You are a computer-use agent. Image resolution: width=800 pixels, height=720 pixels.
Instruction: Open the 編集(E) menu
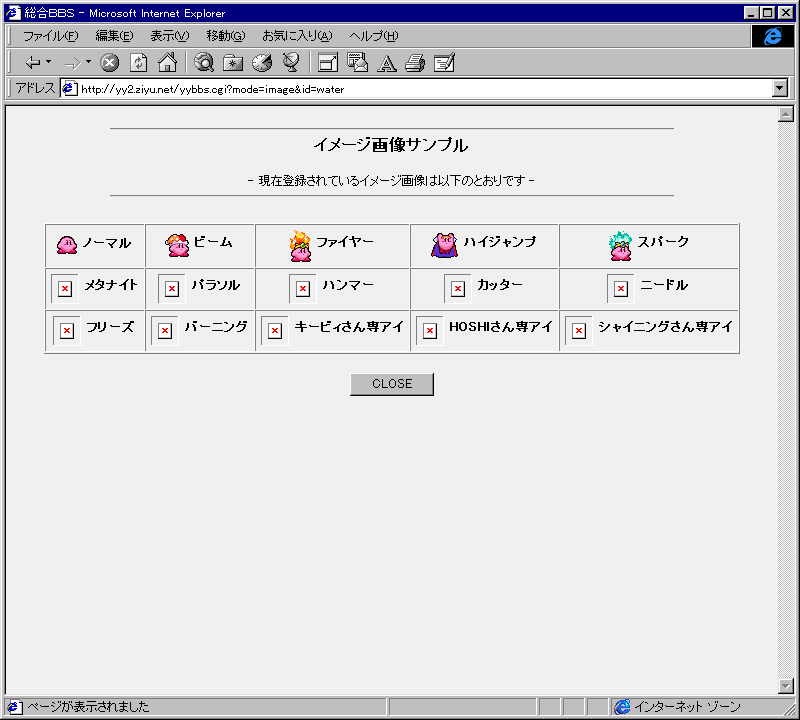point(114,36)
